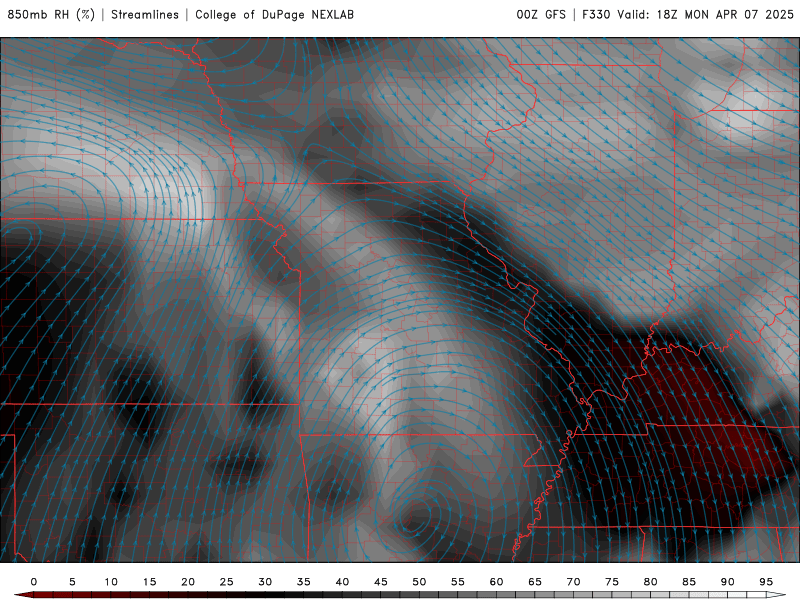Screen dimensions: 800x600
Task: Click the colorbar label "95"
Action: (766, 582)
